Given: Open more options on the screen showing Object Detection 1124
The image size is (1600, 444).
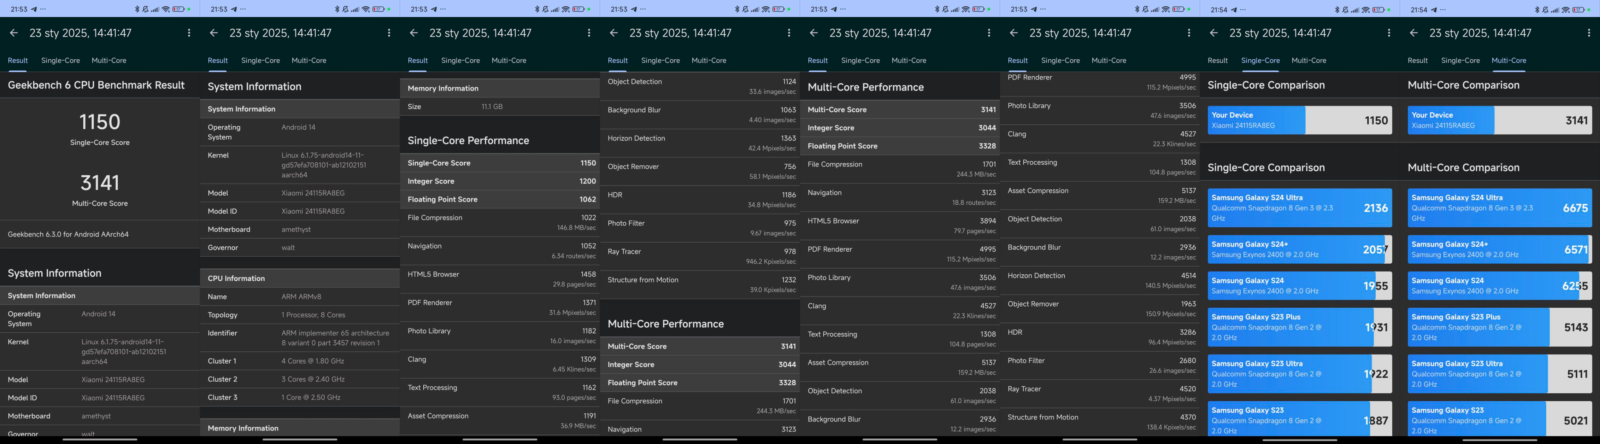Looking at the screenshot, I should pos(789,33).
